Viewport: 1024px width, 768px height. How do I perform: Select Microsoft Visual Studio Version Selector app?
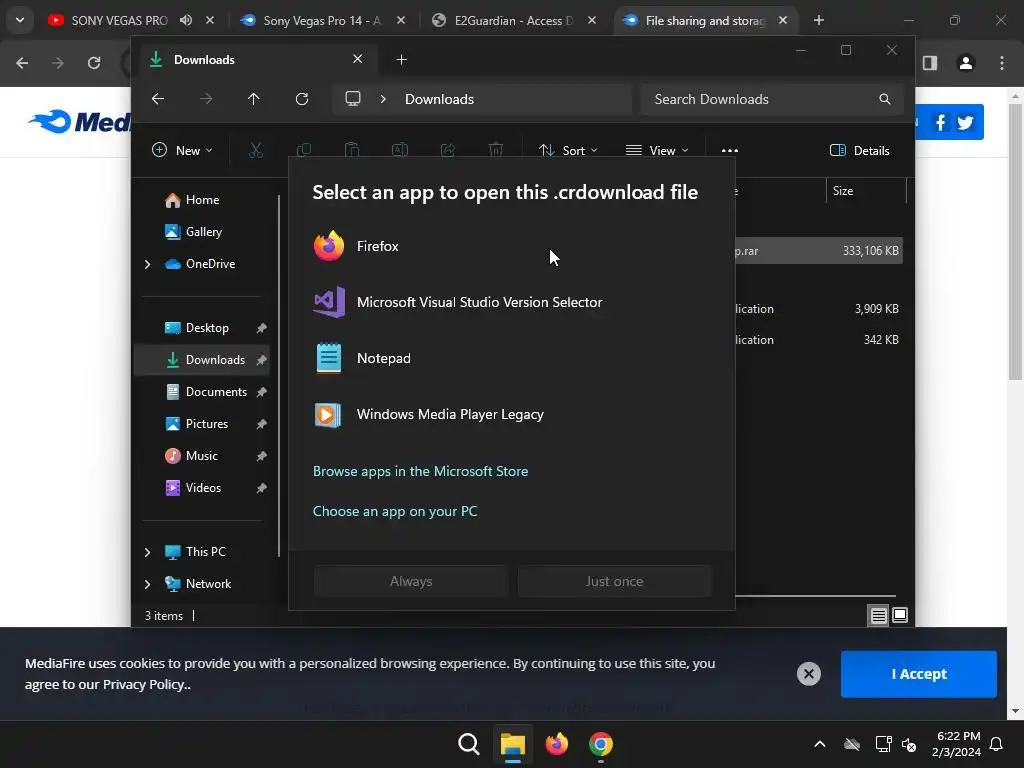511,302
